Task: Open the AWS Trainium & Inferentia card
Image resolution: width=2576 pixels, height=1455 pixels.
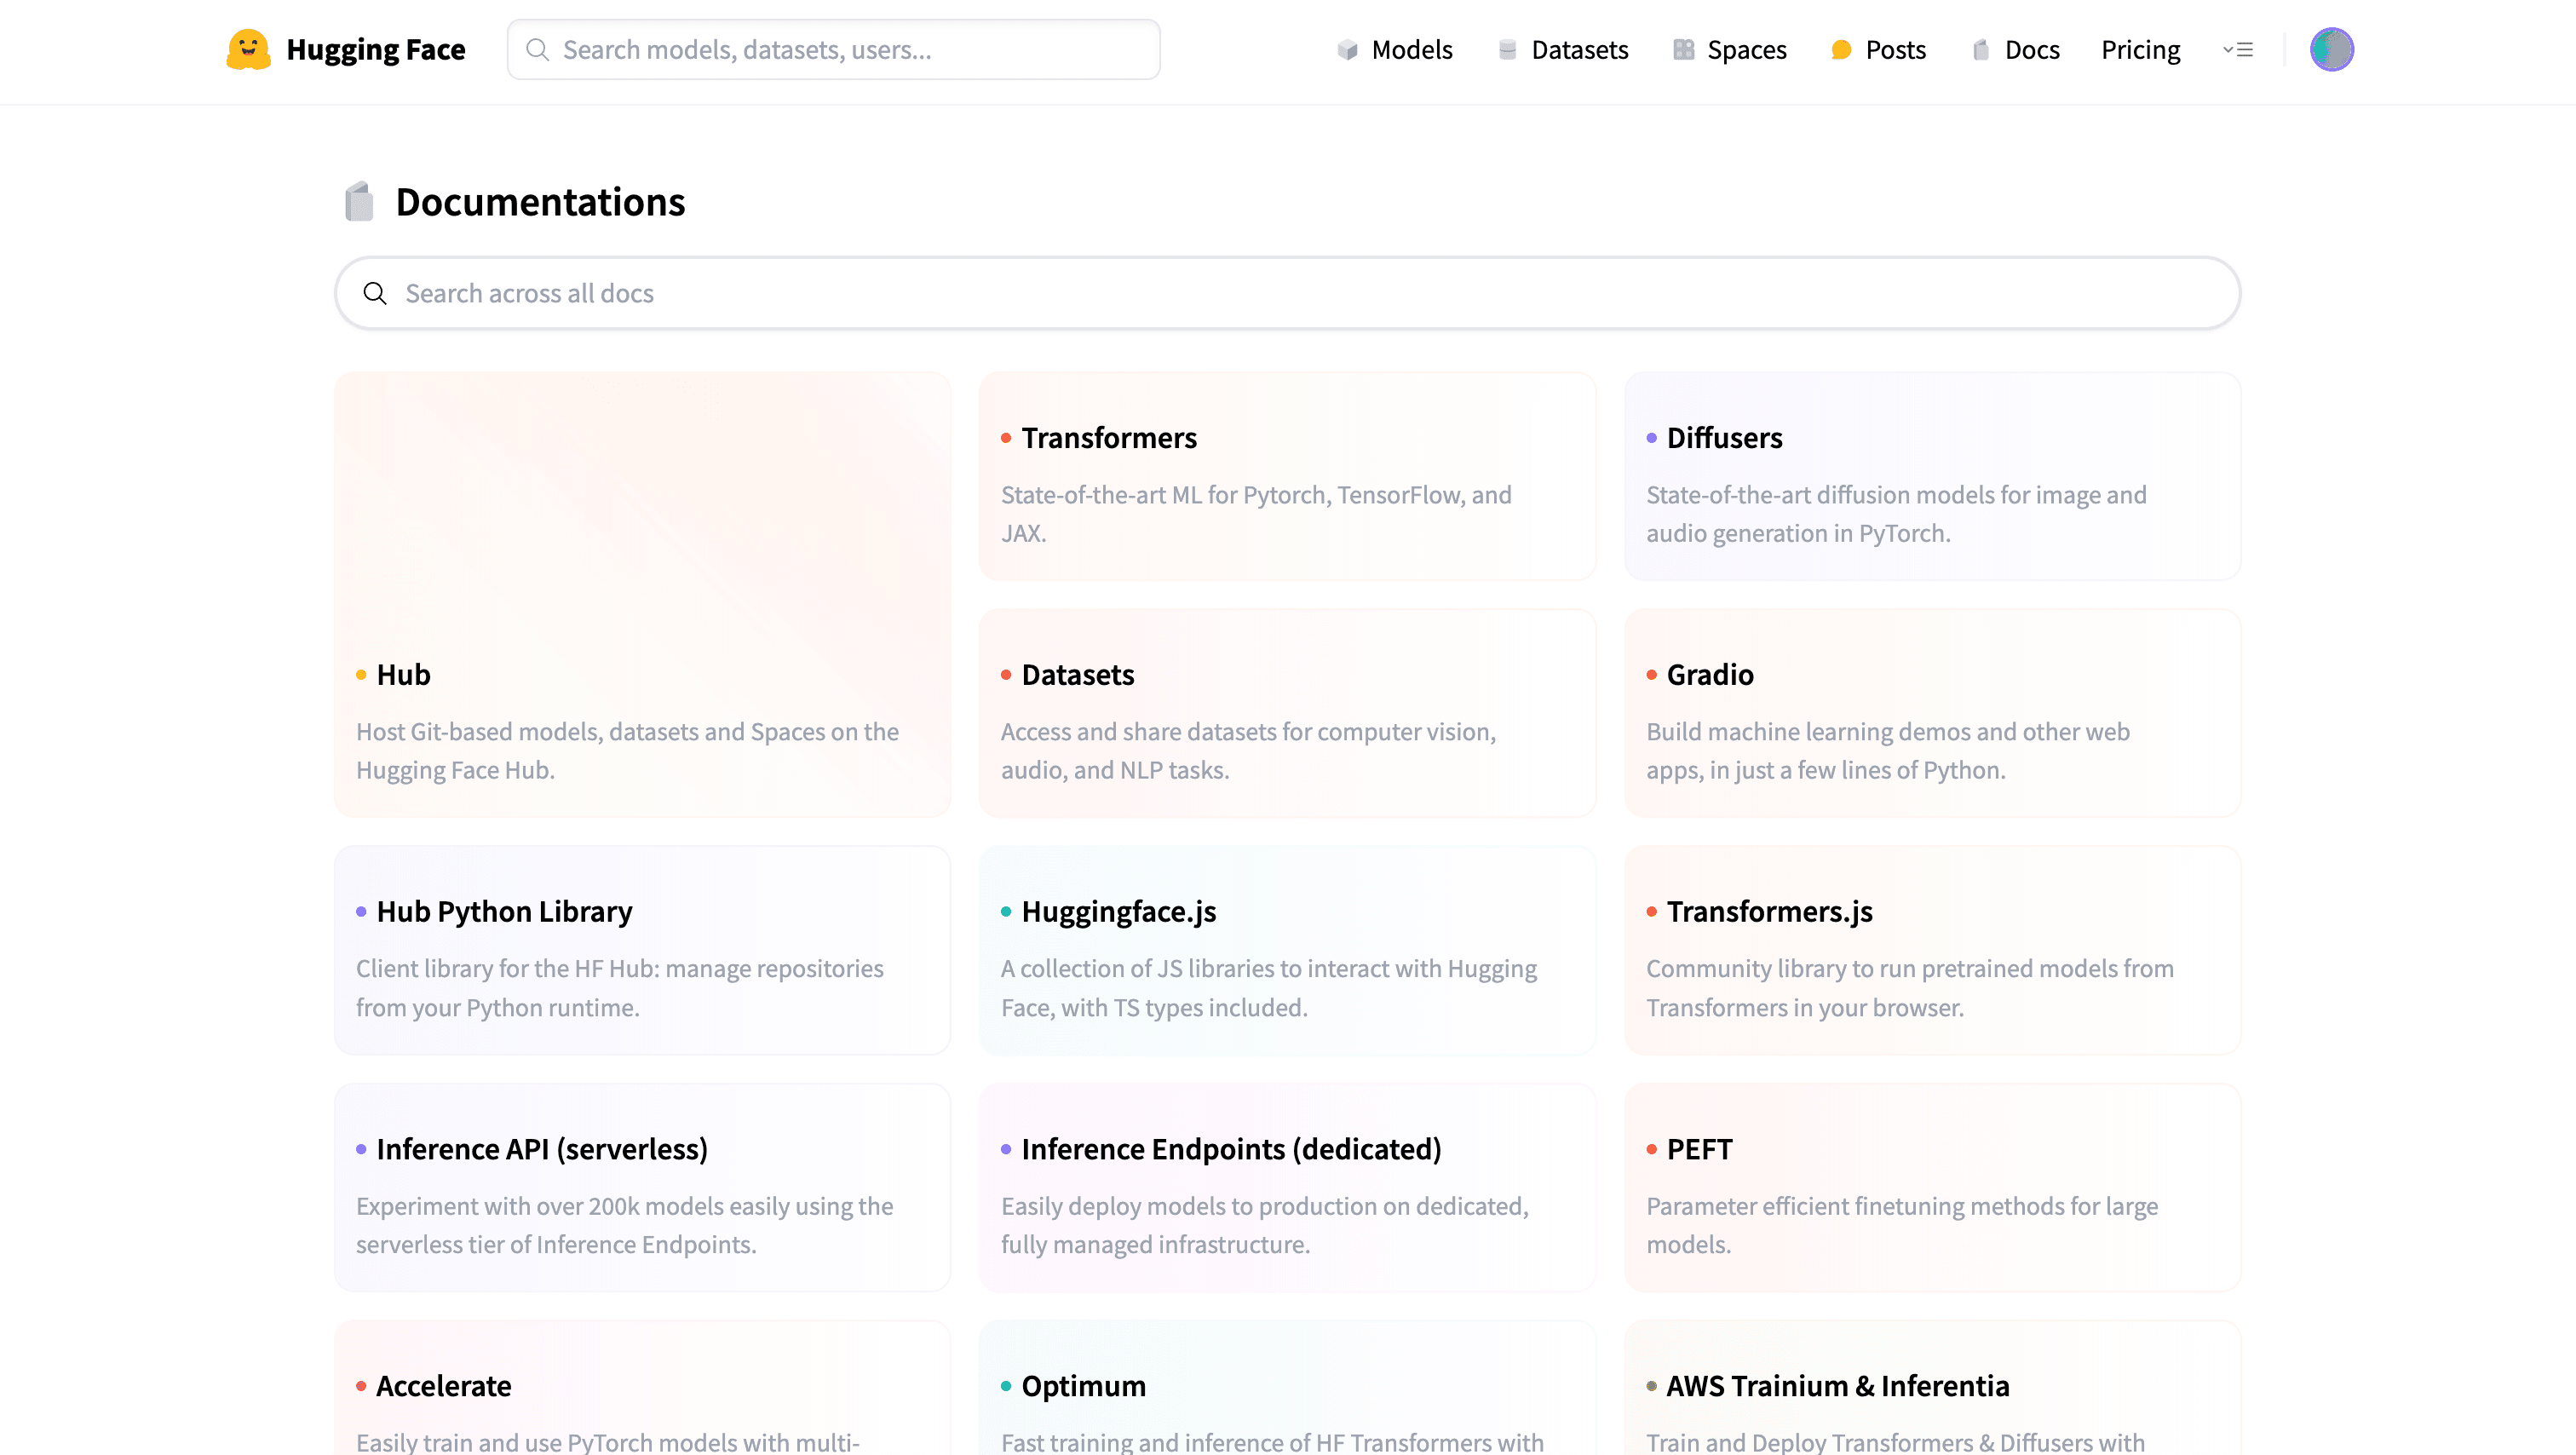Action: tap(1932, 1388)
